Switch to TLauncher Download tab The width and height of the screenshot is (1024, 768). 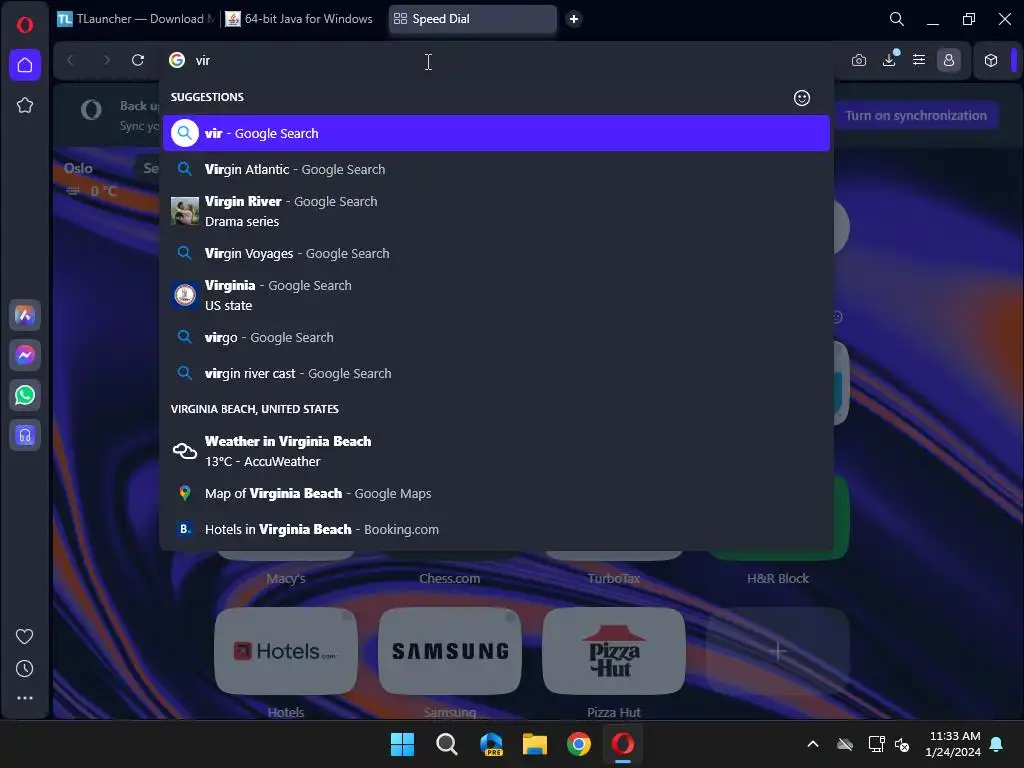(x=136, y=19)
